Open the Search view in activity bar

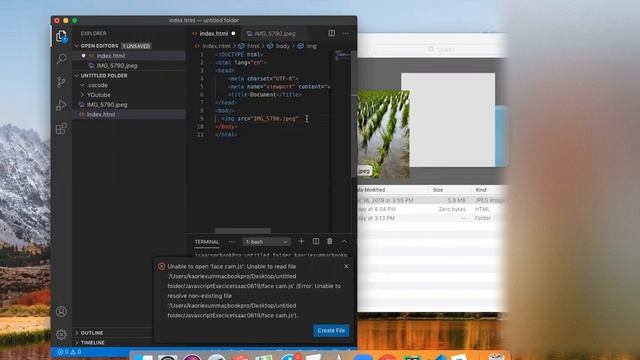coord(61,59)
